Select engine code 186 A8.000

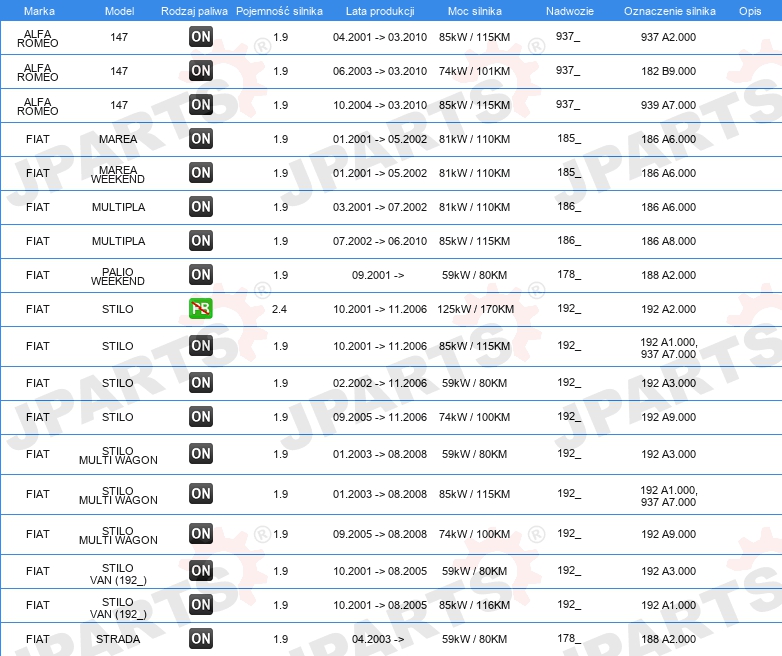click(x=668, y=241)
